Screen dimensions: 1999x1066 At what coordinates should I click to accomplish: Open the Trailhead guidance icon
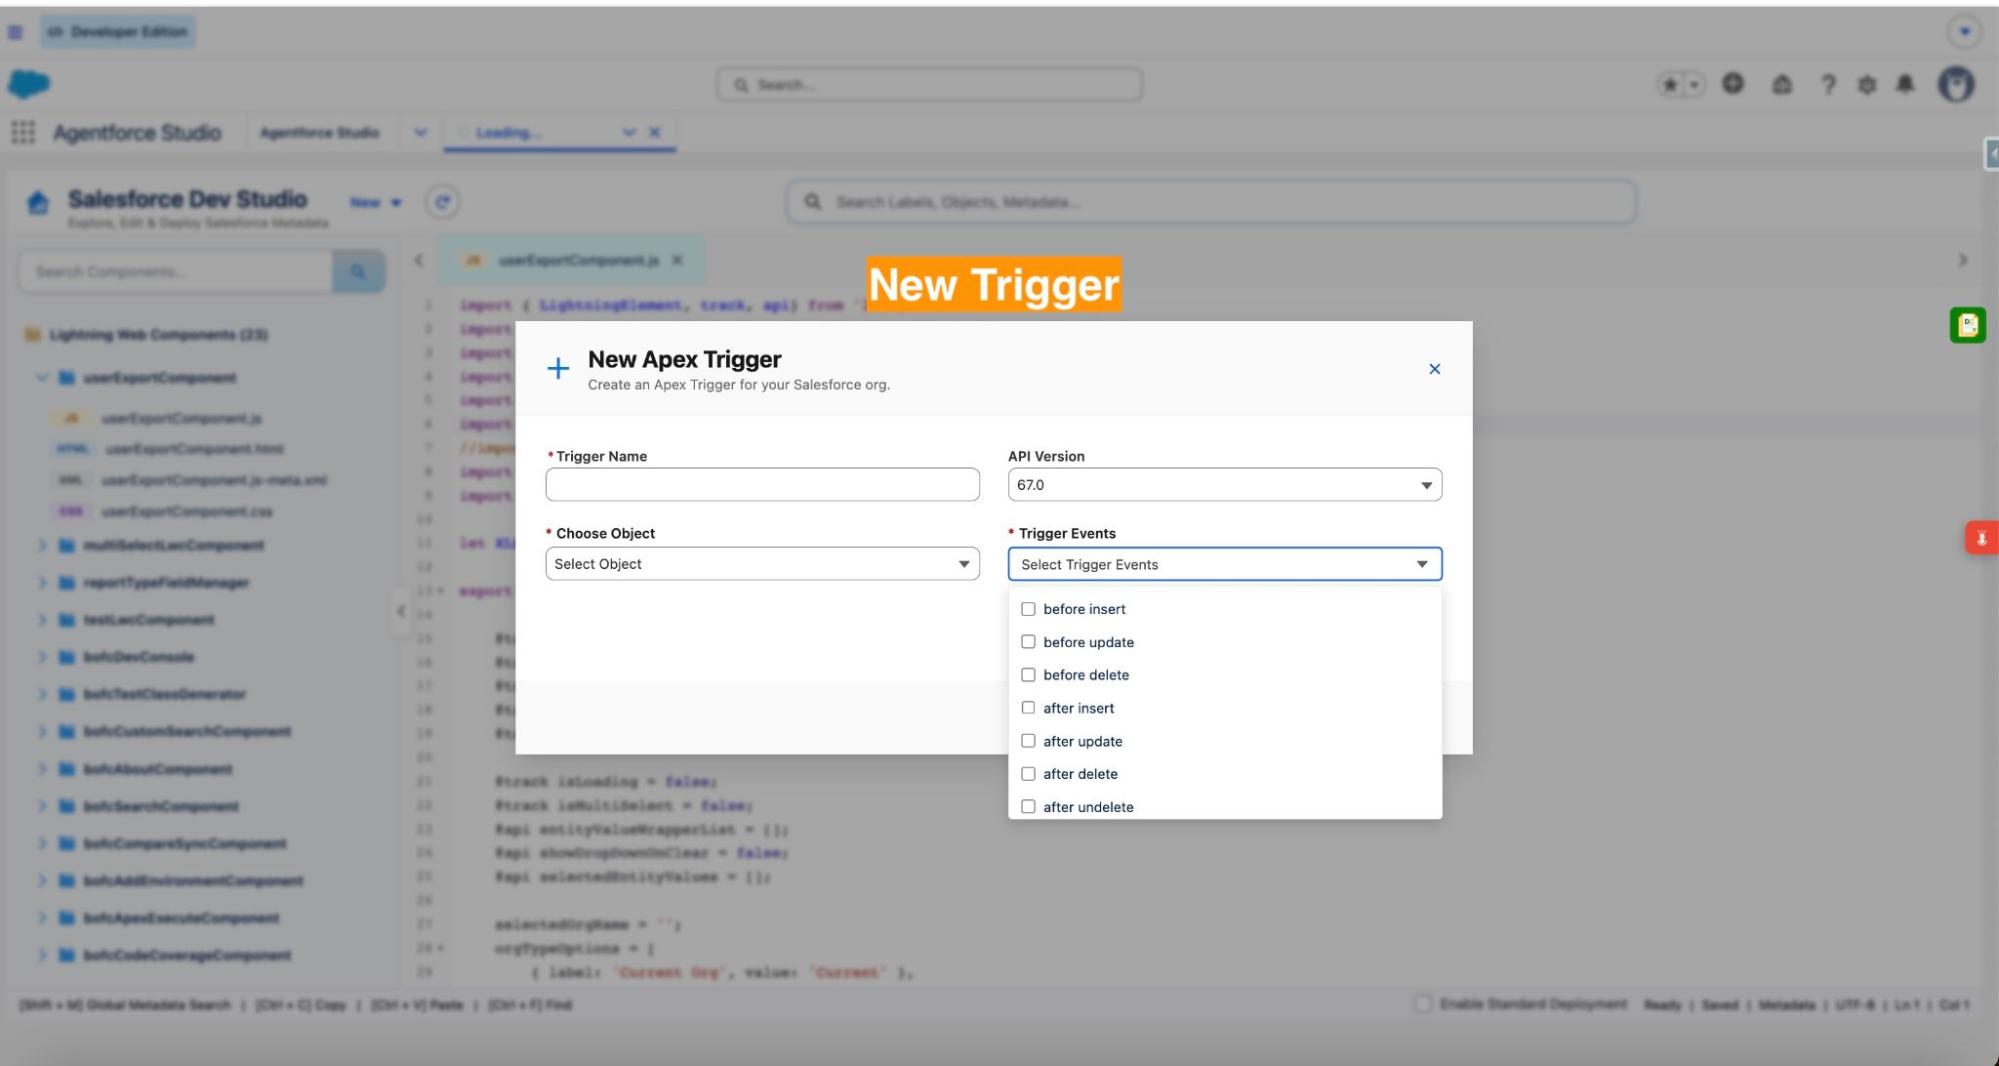point(1782,85)
